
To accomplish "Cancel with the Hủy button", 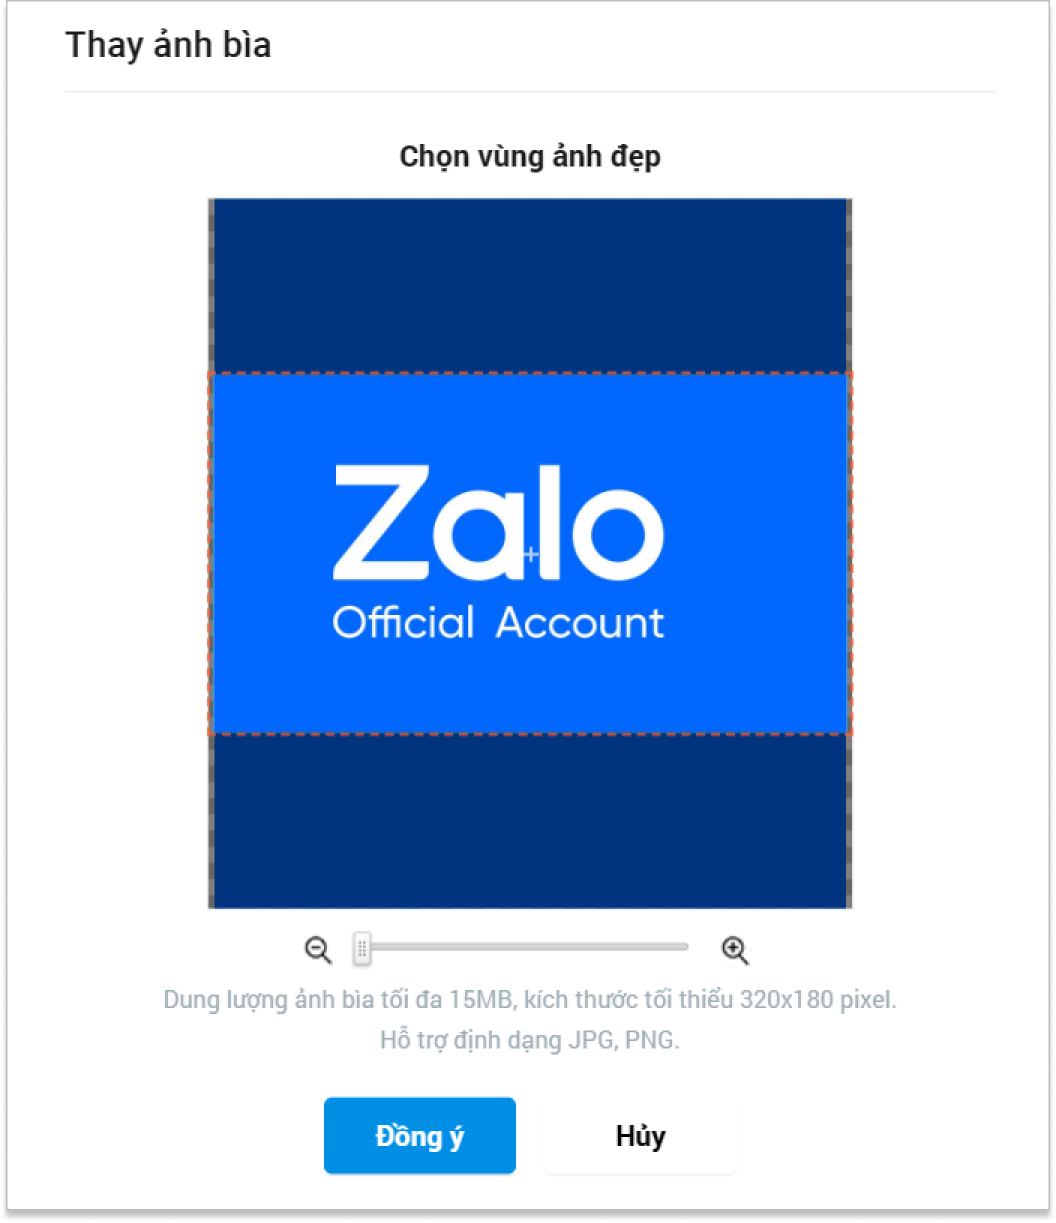I will click(x=641, y=1136).
